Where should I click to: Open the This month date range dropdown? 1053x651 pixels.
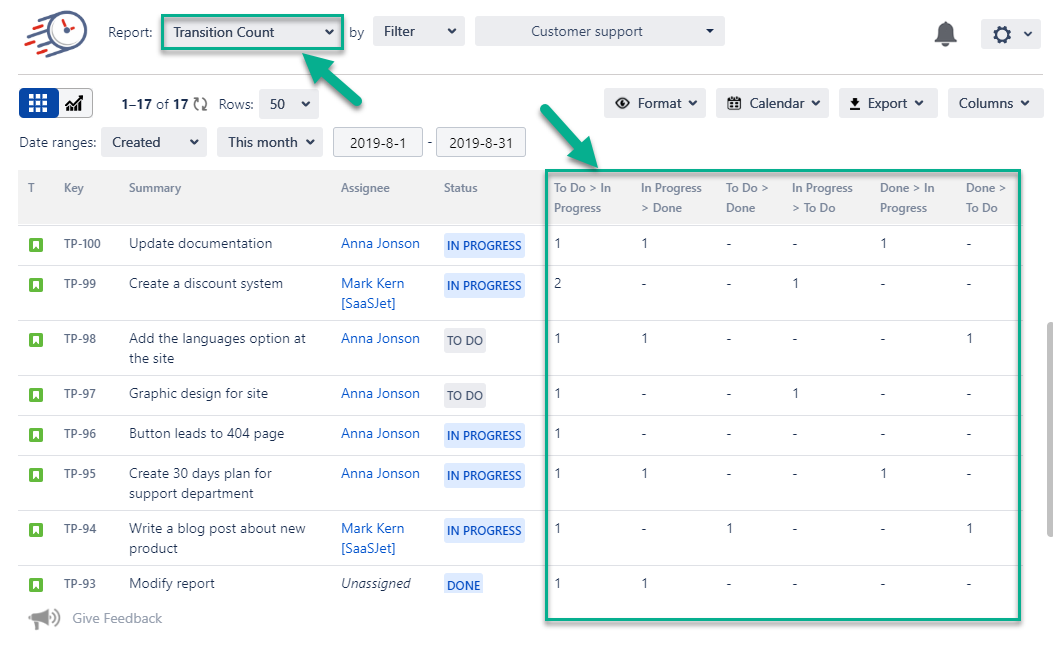[x=269, y=142]
